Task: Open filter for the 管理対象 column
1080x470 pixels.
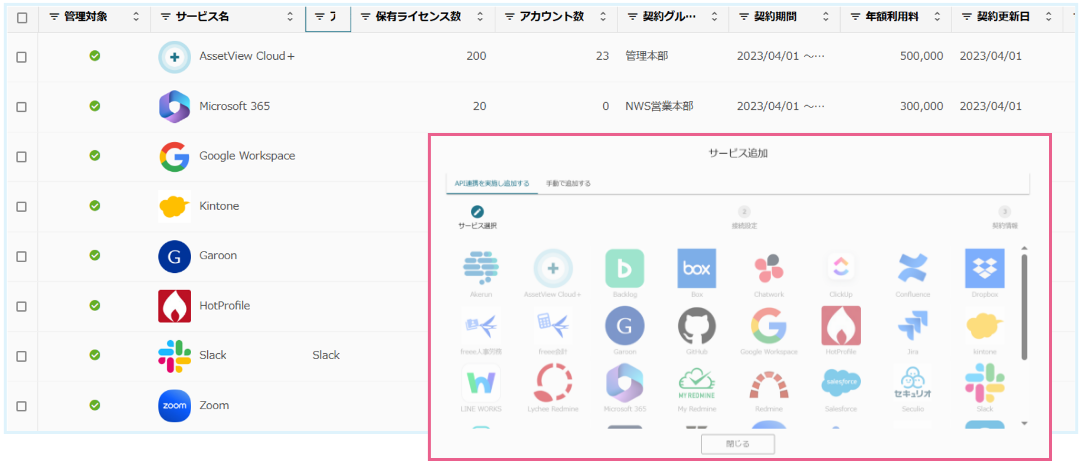Action: (54, 17)
